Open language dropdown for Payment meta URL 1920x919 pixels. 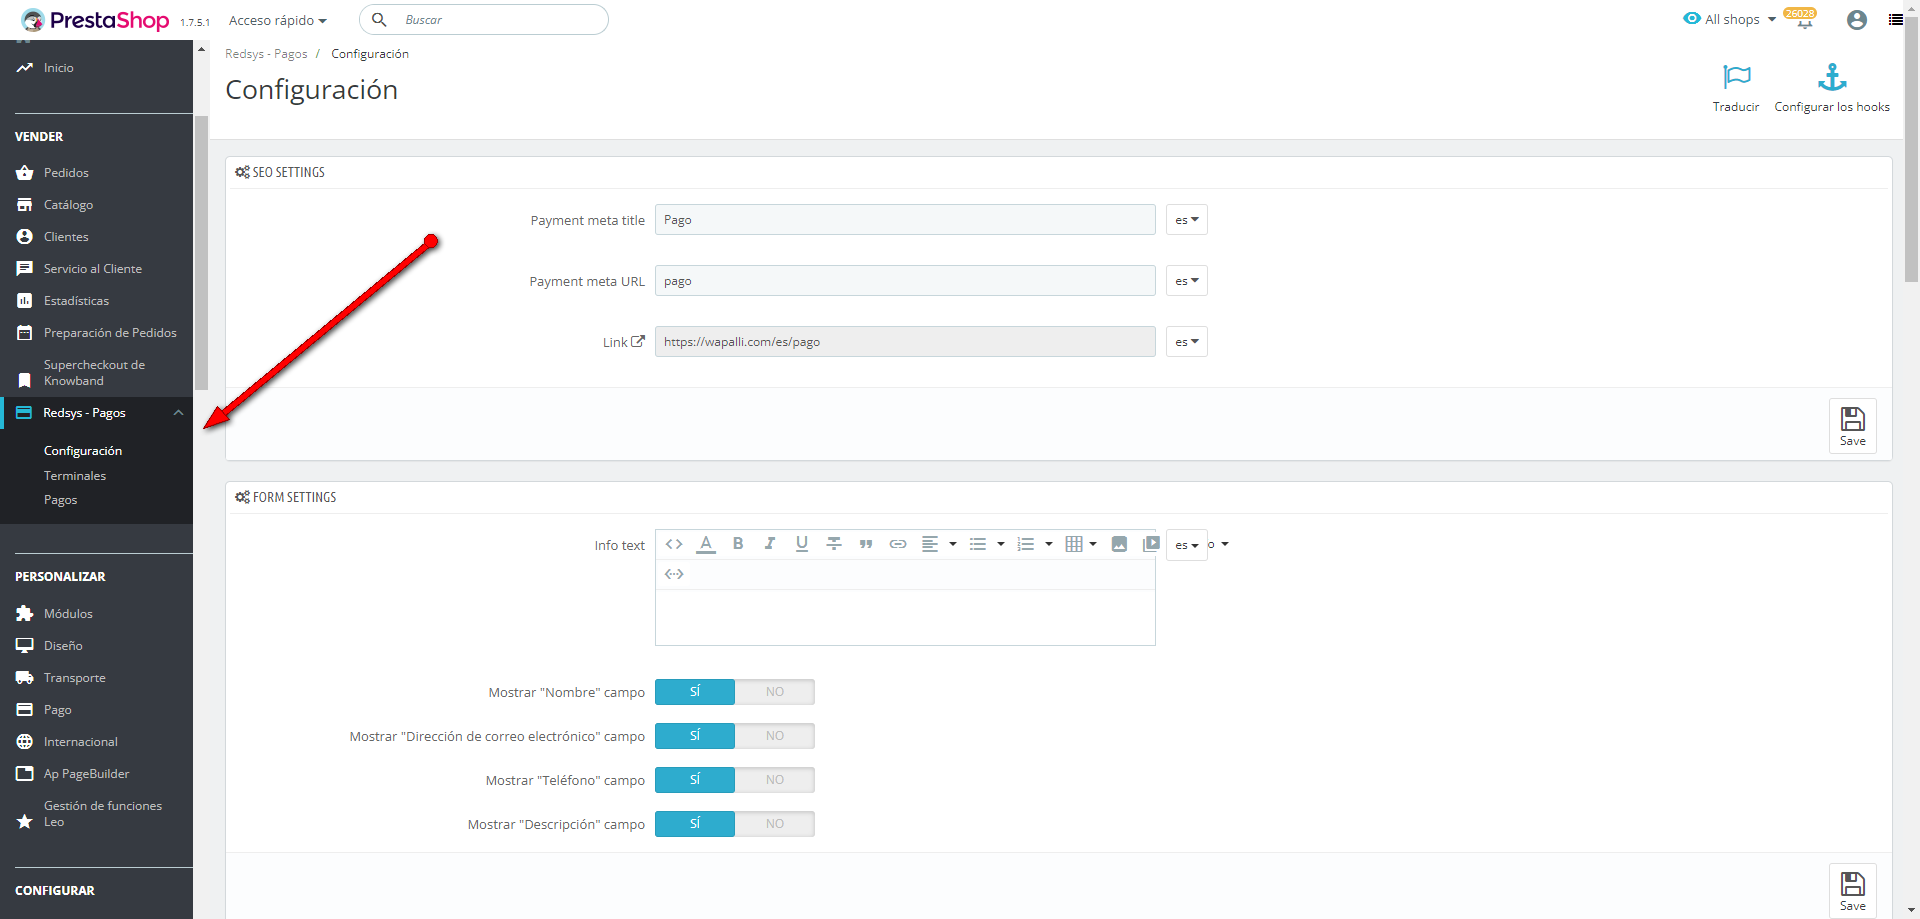(x=1187, y=281)
